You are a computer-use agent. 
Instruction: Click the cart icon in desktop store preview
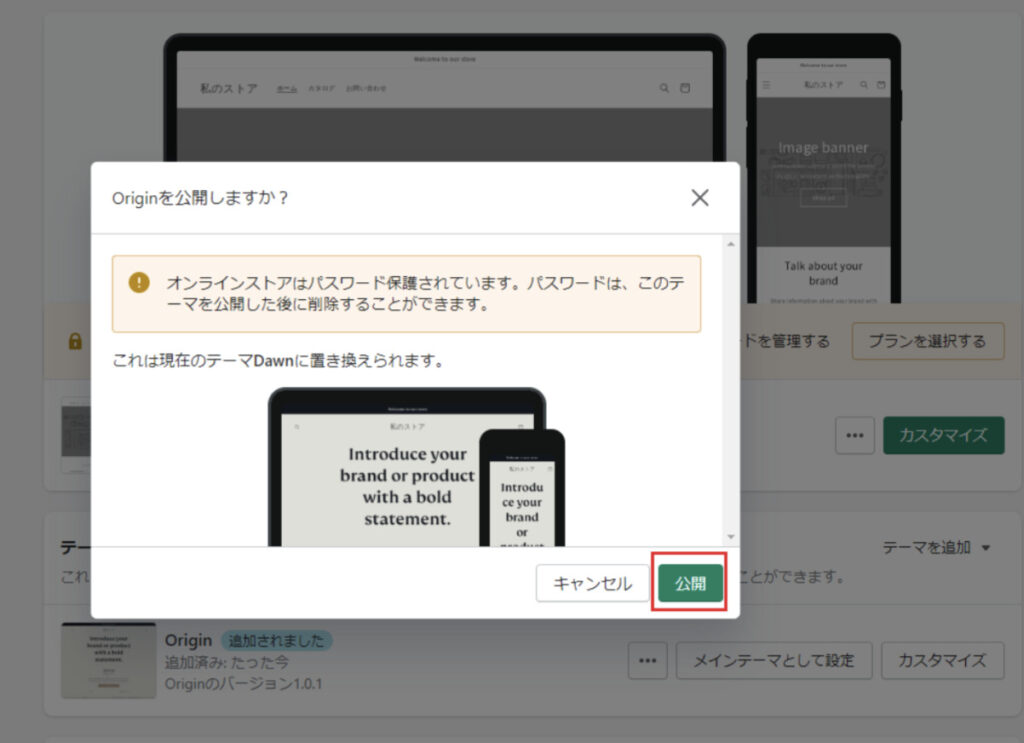click(685, 89)
